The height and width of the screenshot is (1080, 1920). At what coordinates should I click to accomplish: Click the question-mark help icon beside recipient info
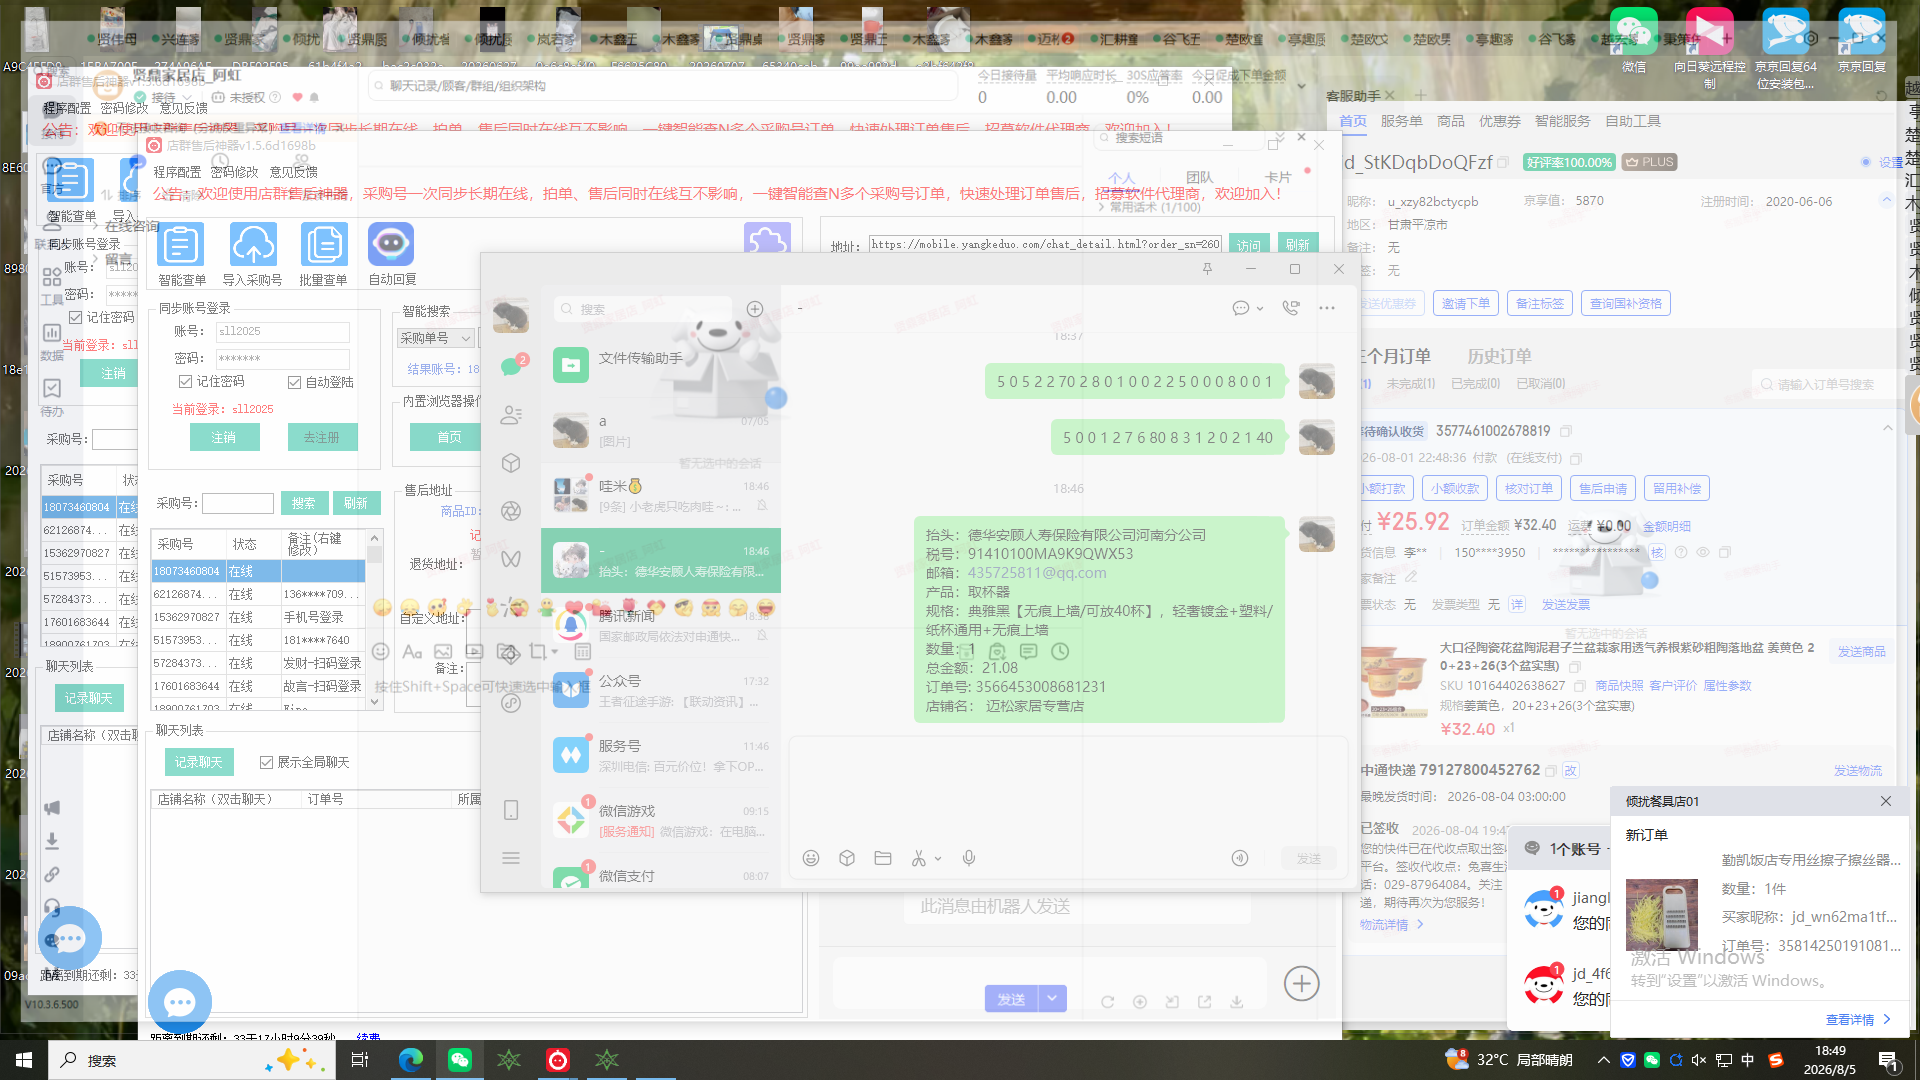click(x=1681, y=552)
